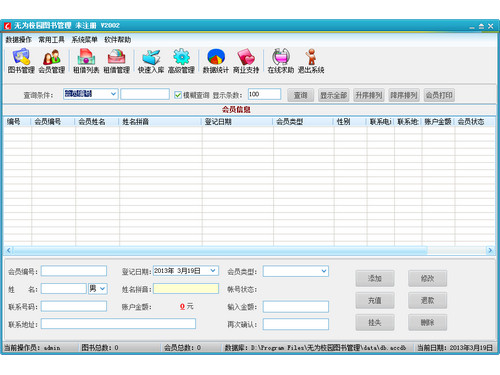Click the 输入金额 amount input field

point(296,307)
